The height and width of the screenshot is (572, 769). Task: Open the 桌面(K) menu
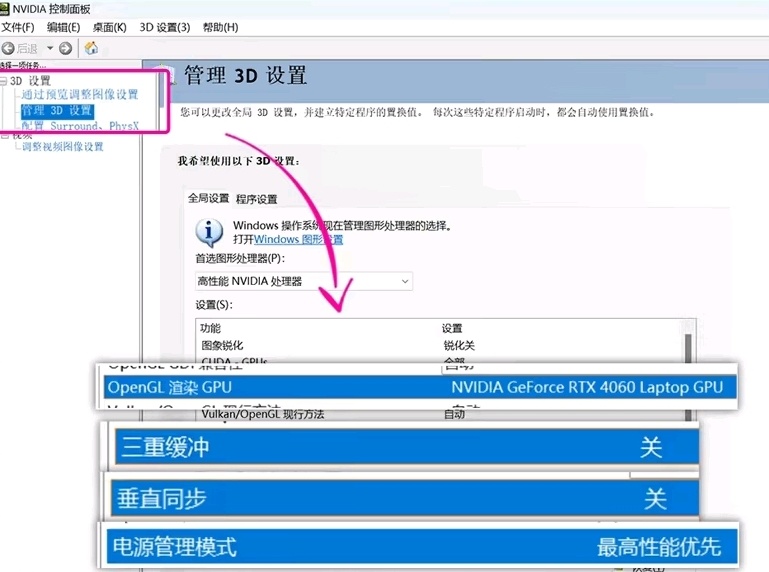109,27
